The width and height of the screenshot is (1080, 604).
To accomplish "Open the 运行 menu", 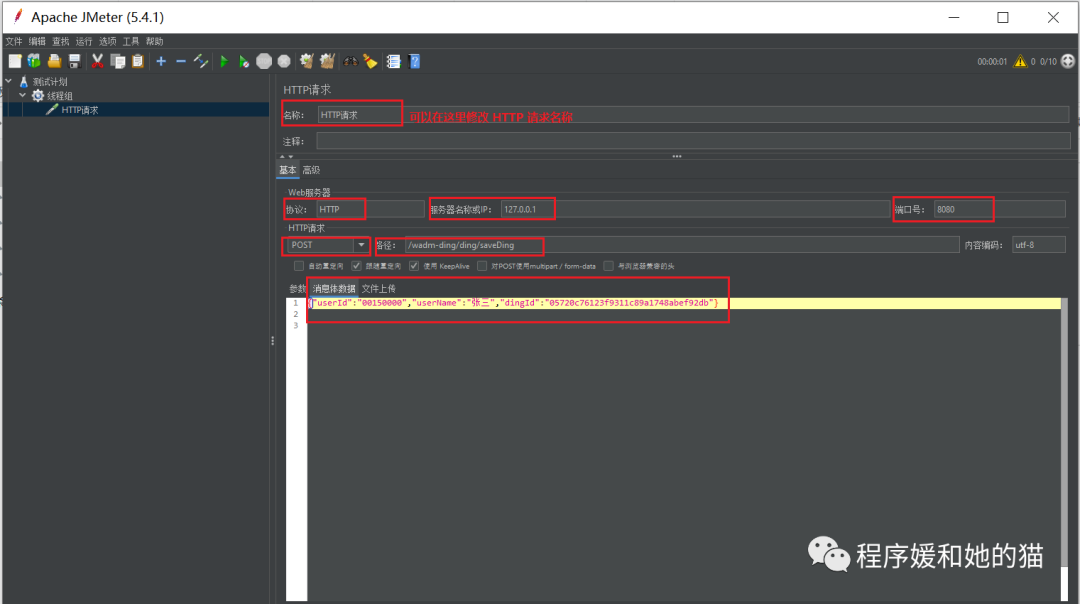I will pyautogui.click(x=84, y=41).
